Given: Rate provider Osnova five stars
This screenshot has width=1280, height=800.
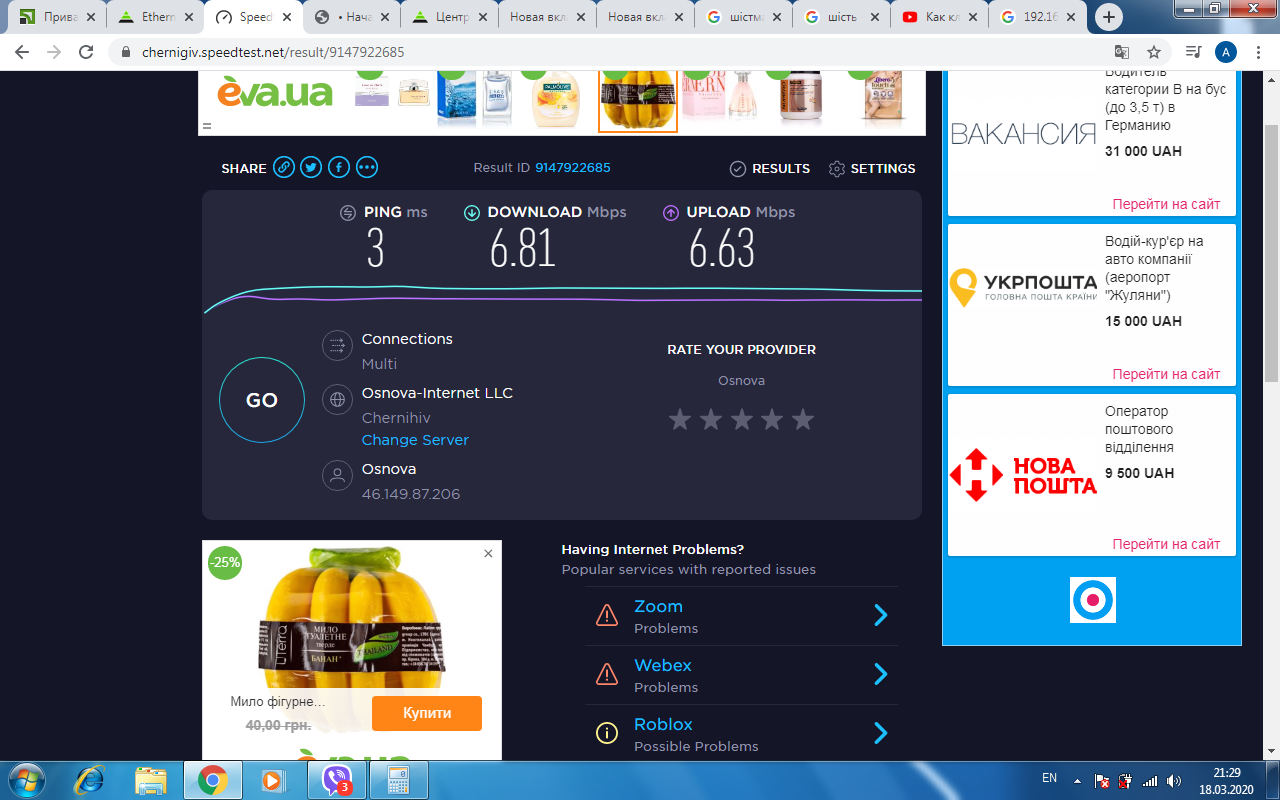Looking at the screenshot, I should [803, 419].
